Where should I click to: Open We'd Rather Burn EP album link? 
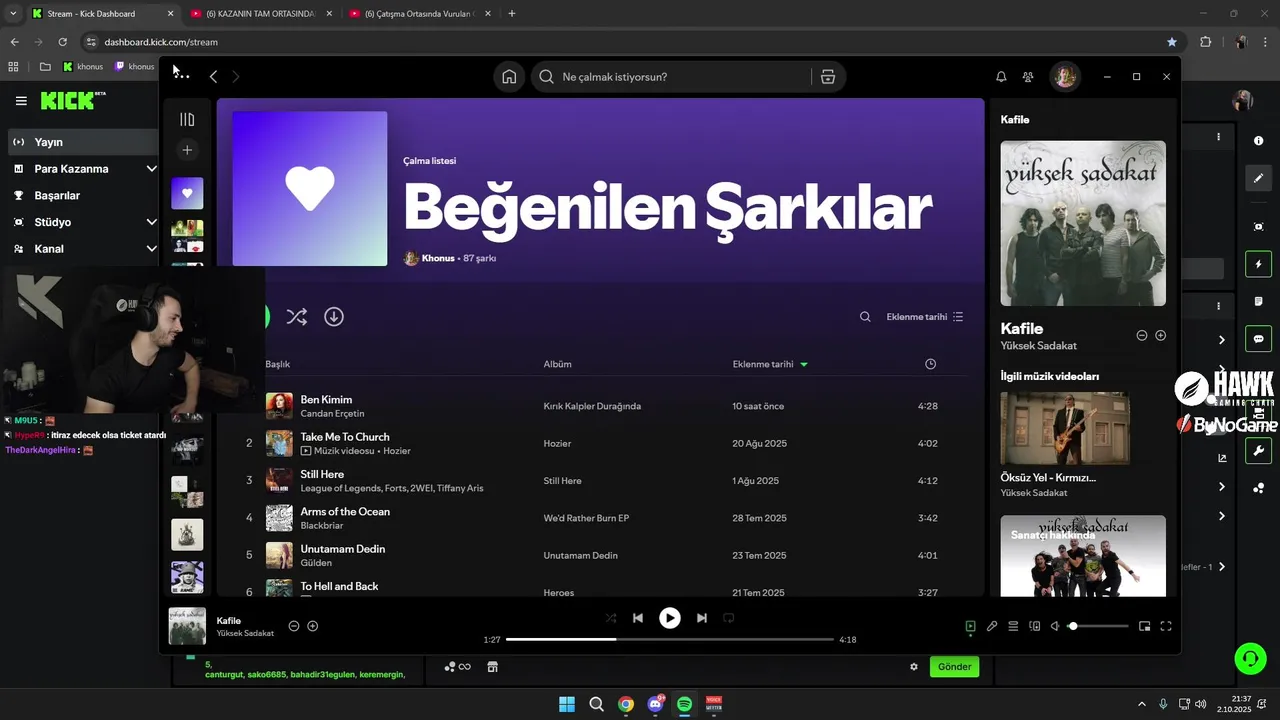click(586, 518)
